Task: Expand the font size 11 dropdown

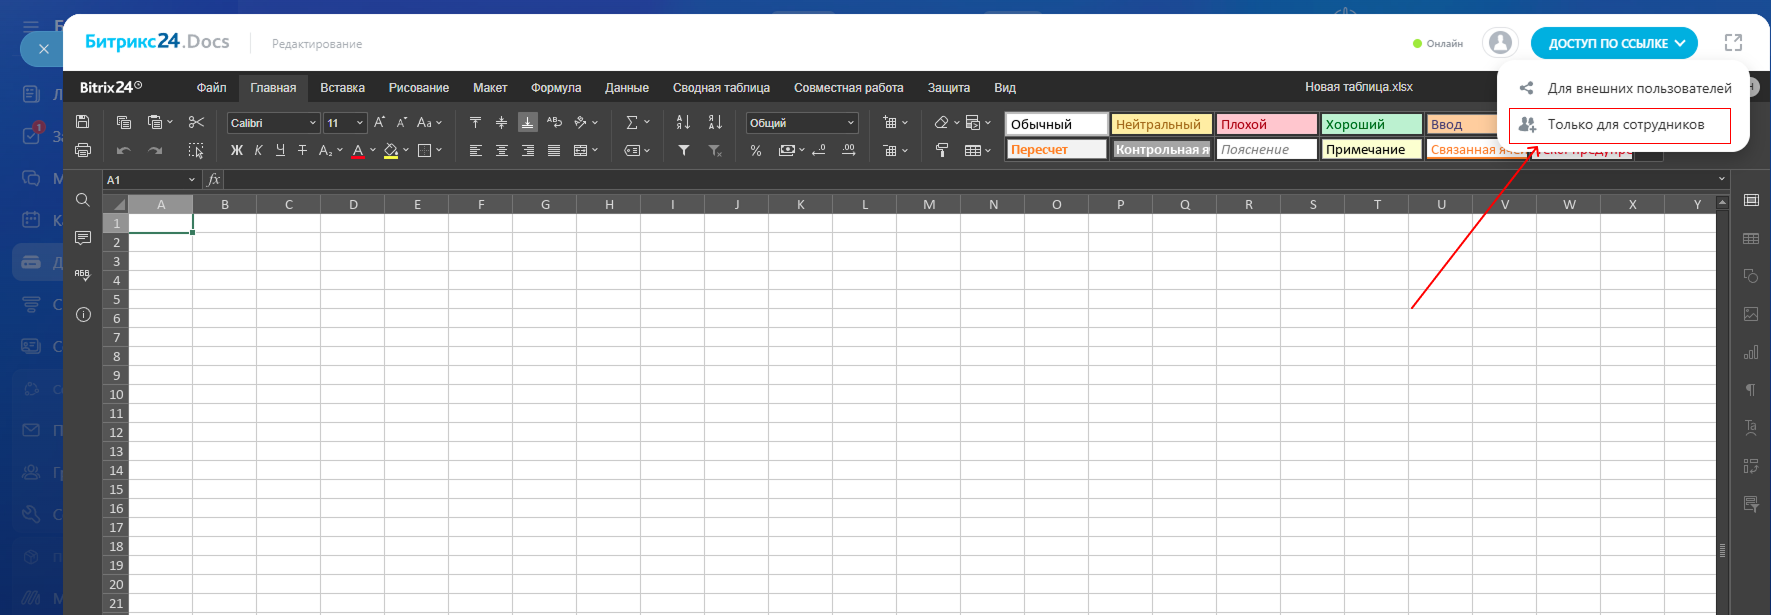Action: pos(360,123)
